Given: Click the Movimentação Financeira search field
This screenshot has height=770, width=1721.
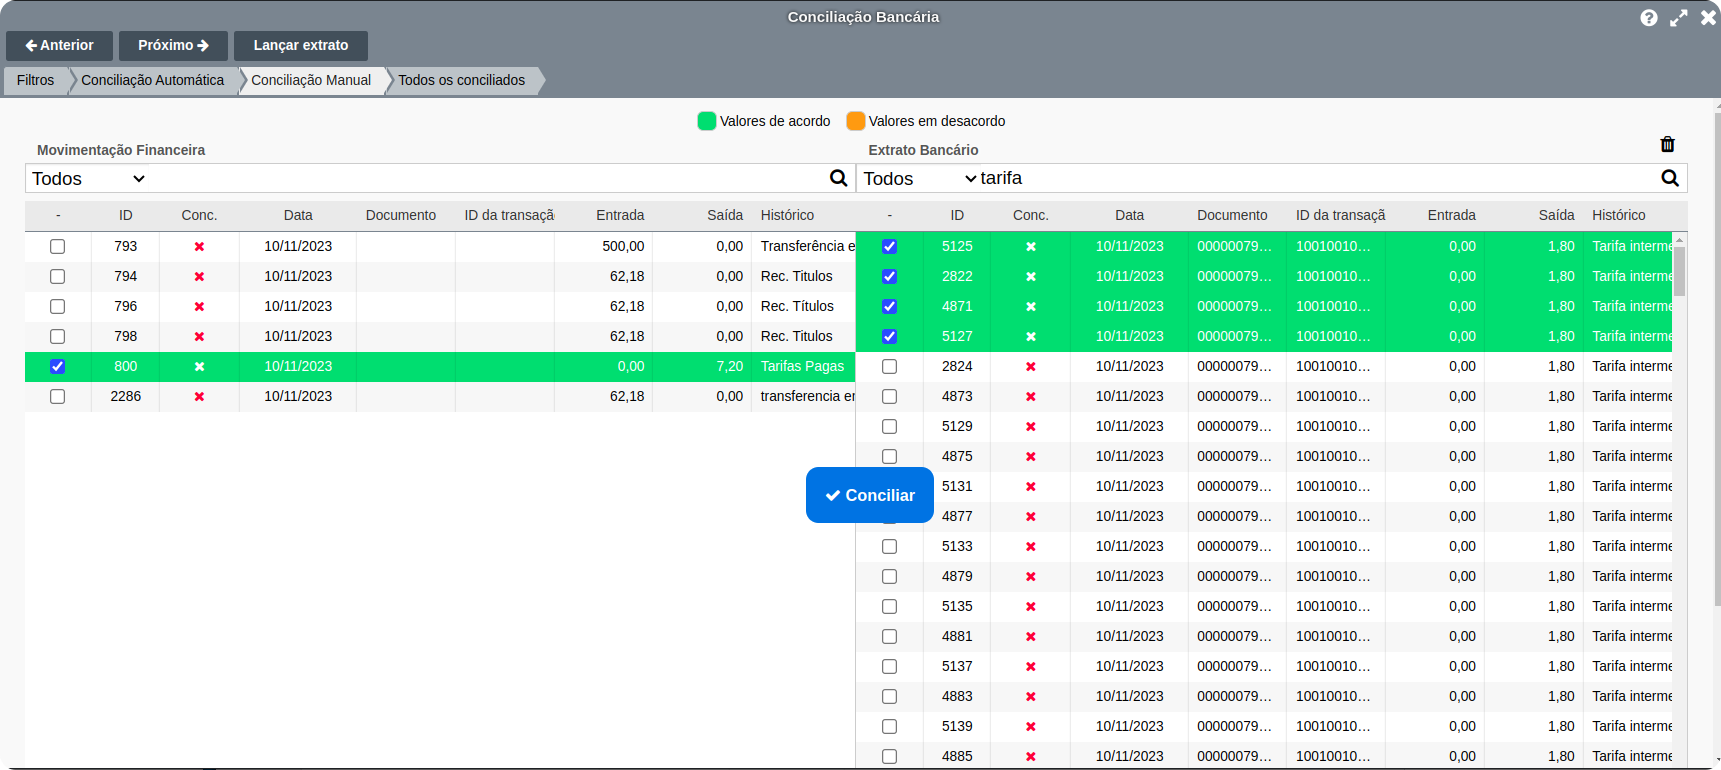Looking at the screenshot, I should [488, 178].
